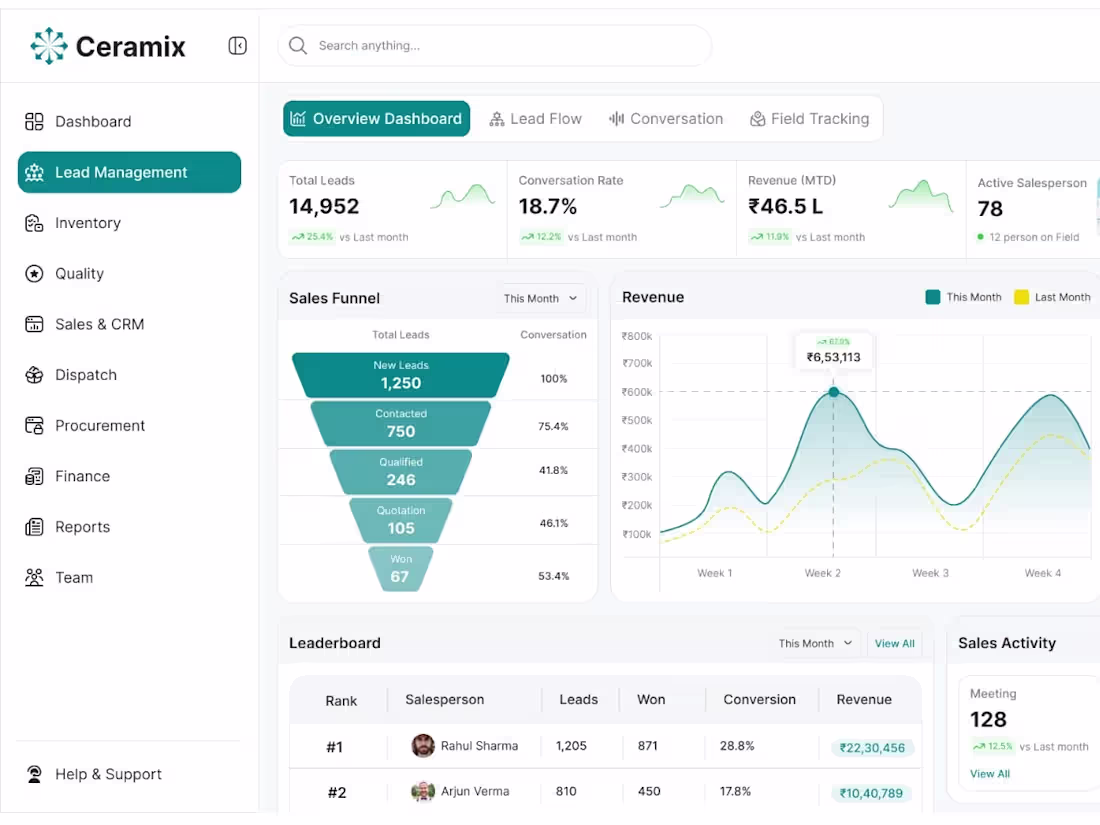Open the Sales Funnel This Month dropdown
1100x825 pixels.
click(x=540, y=298)
